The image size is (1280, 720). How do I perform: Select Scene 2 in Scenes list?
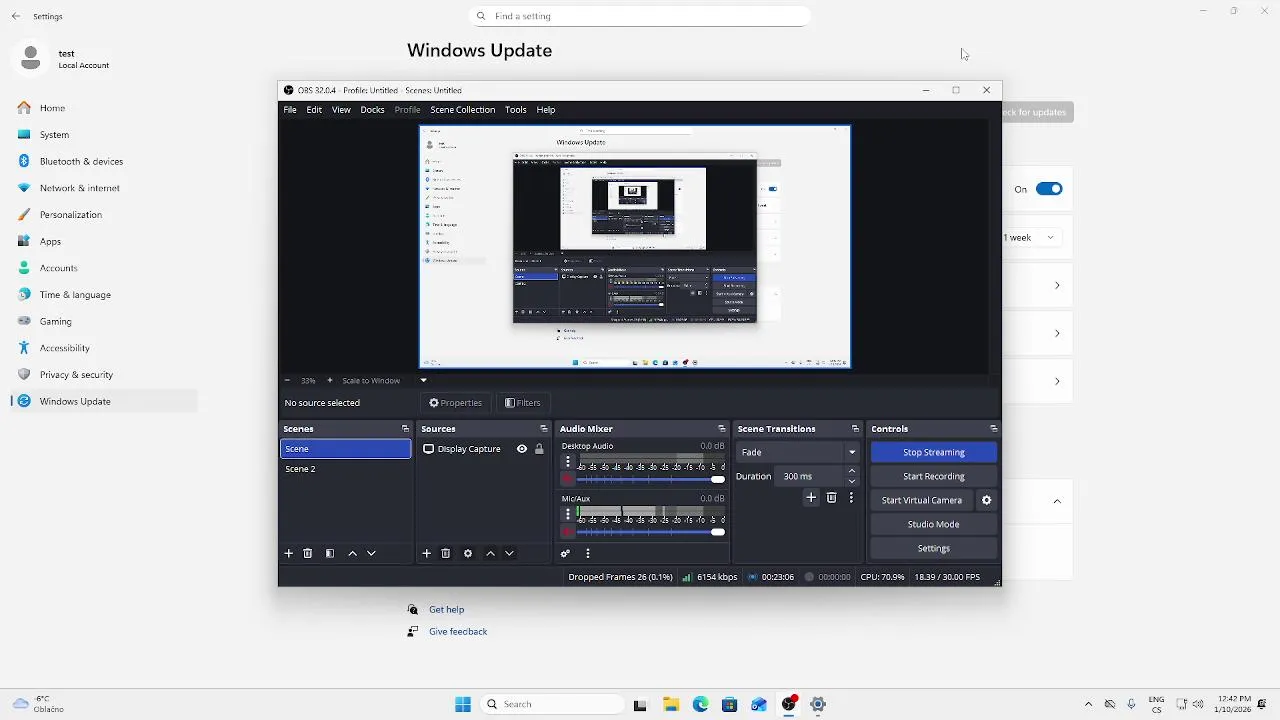(345, 469)
